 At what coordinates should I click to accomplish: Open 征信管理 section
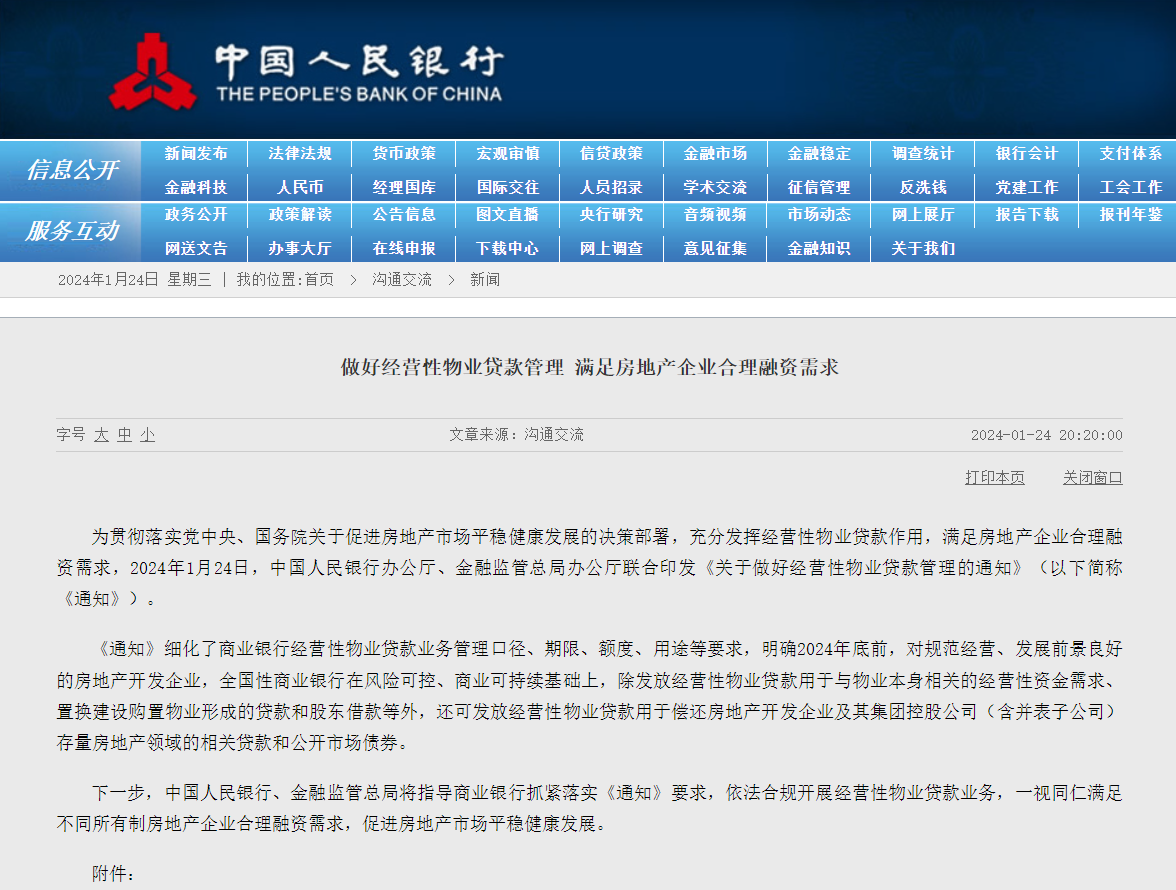pos(819,187)
